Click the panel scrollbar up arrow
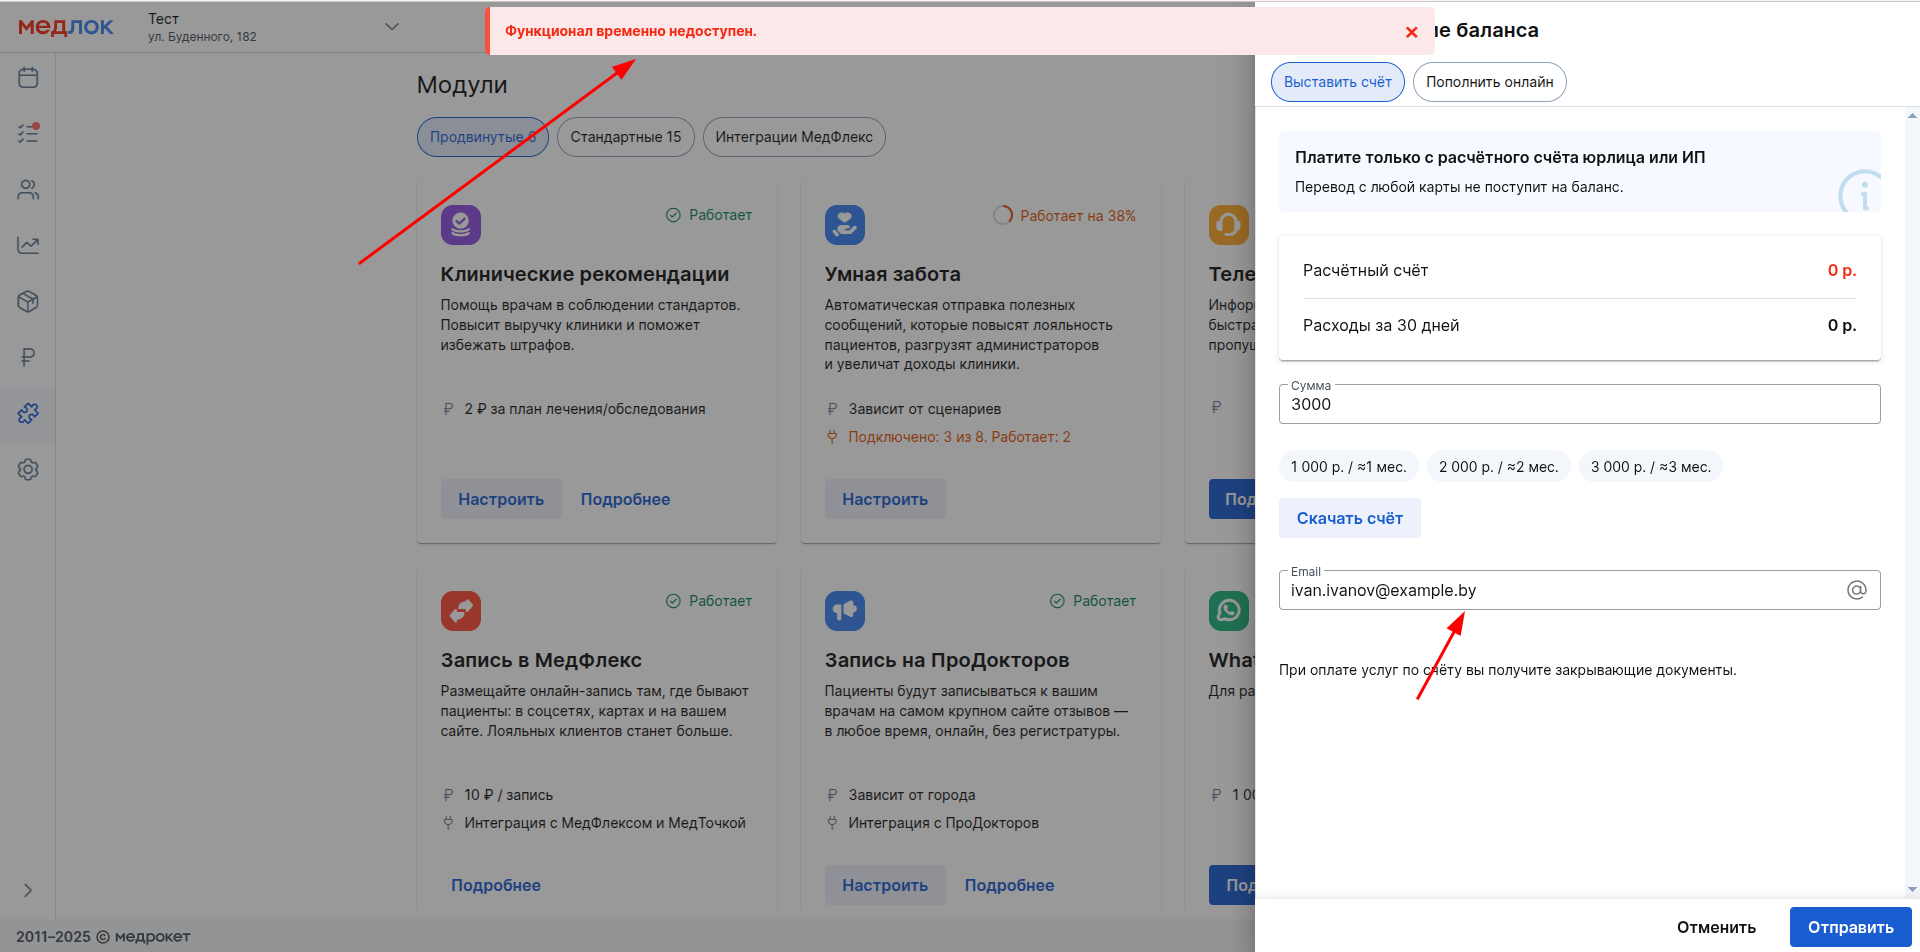 pyautogui.click(x=1912, y=116)
